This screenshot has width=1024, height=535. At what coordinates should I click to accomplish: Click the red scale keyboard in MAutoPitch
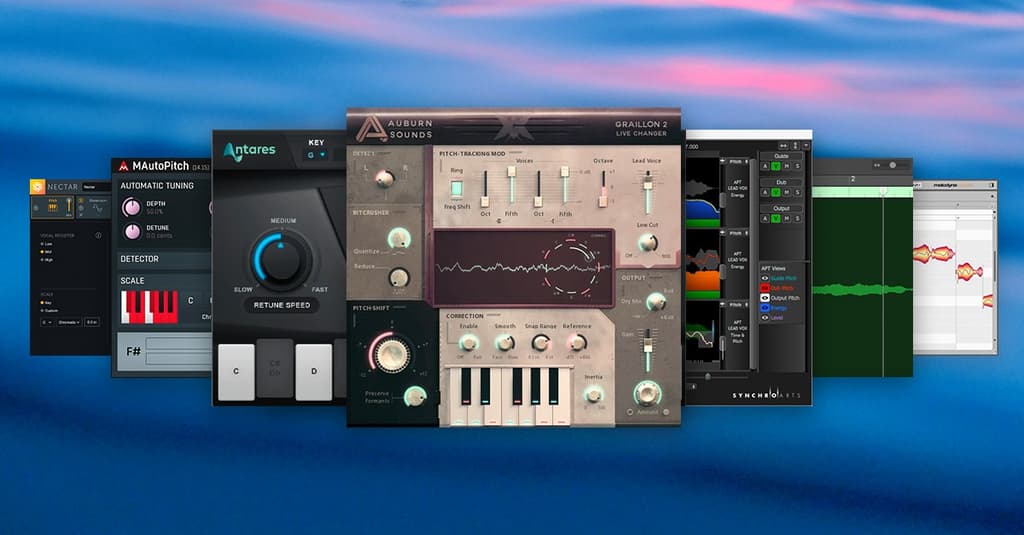point(150,307)
